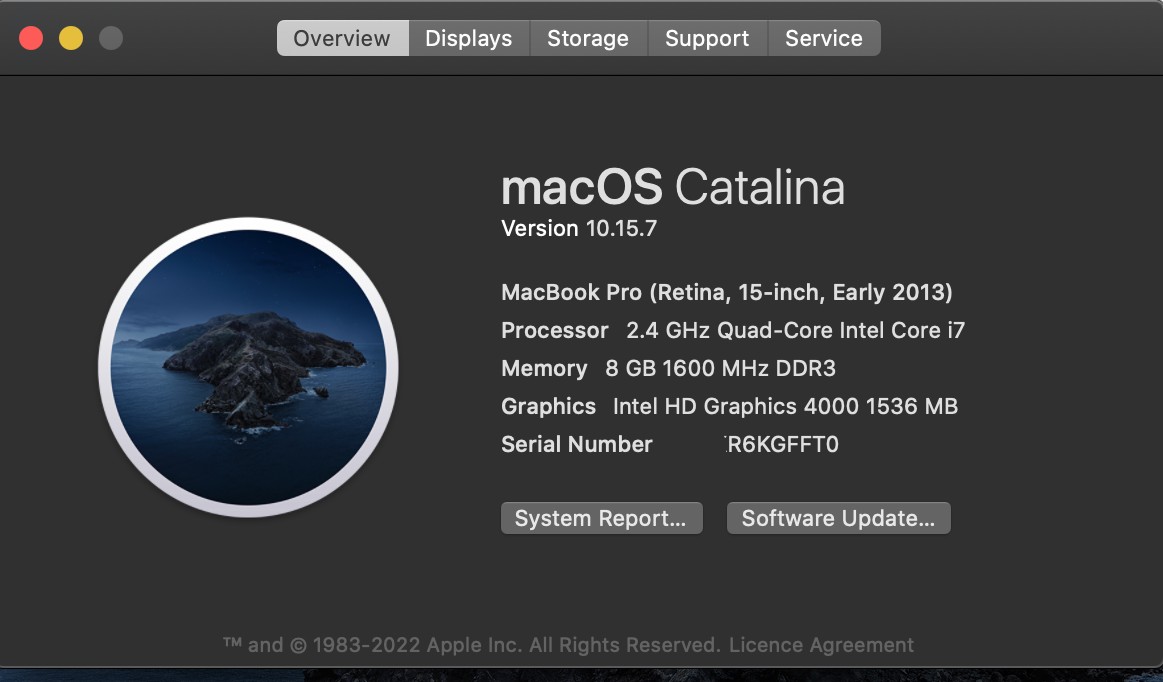Select the Support tab
1163x682 pixels.
707,39
